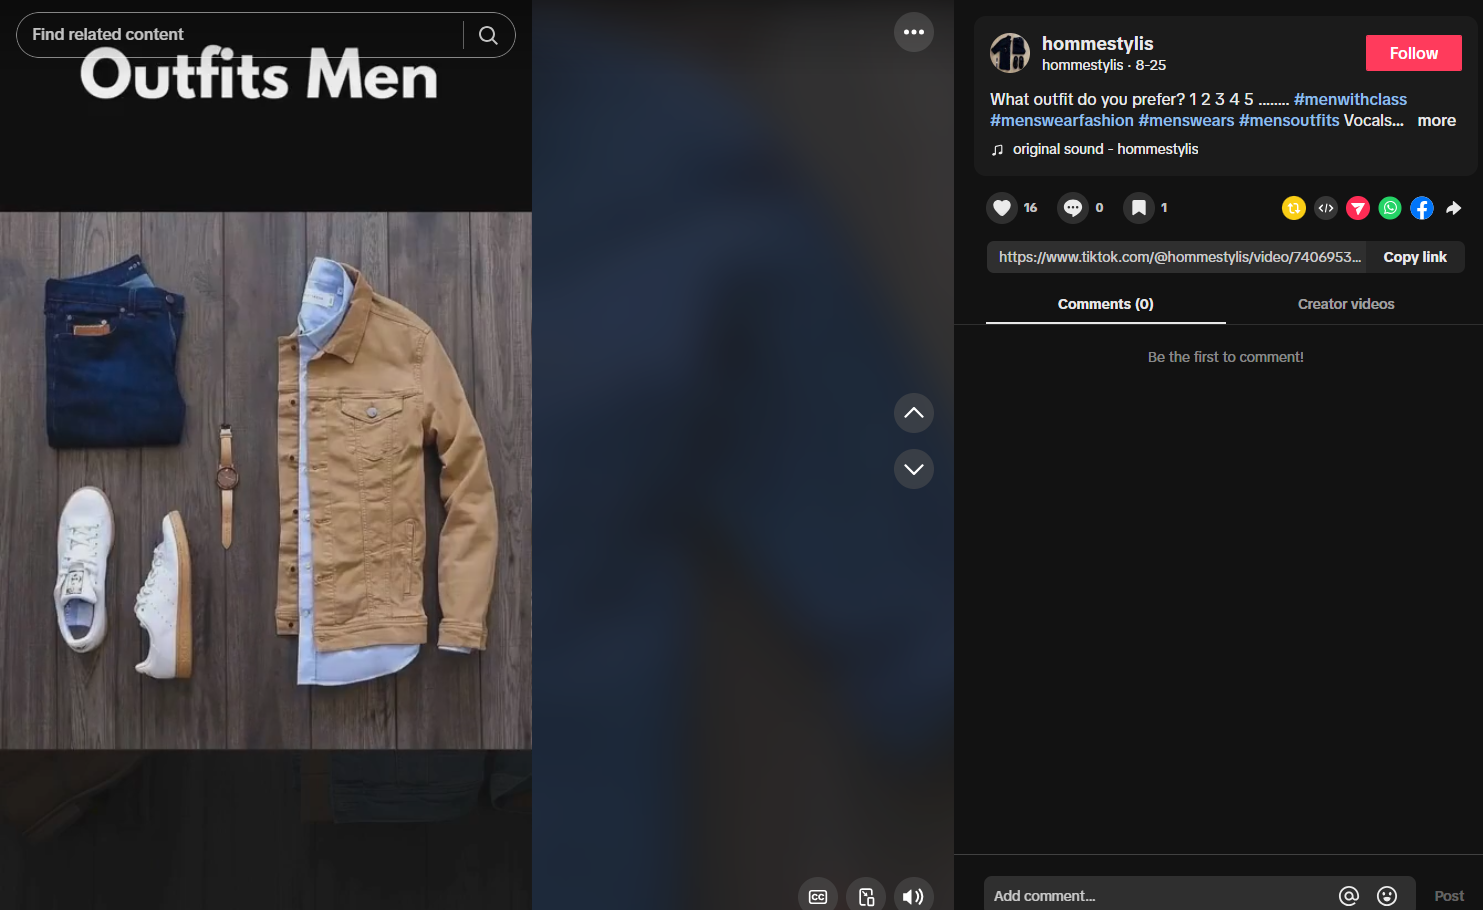The image size is (1483, 910).
Task: Click the outfit video to pause
Action: [x=266, y=480]
